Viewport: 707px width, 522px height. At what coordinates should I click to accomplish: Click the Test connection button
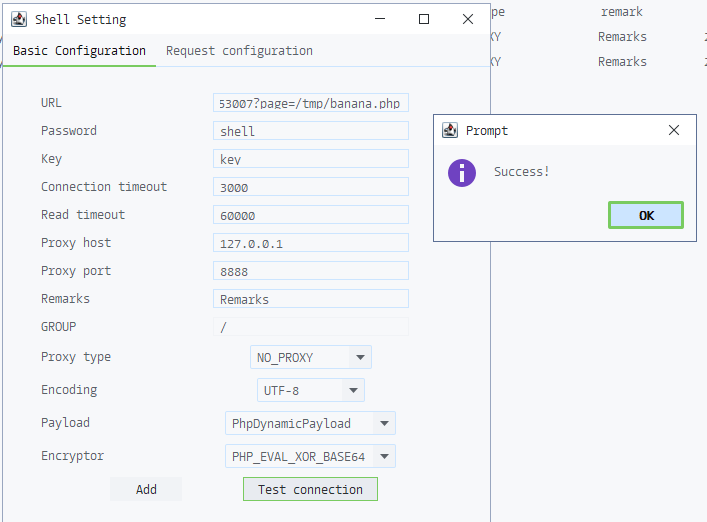point(310,489)
